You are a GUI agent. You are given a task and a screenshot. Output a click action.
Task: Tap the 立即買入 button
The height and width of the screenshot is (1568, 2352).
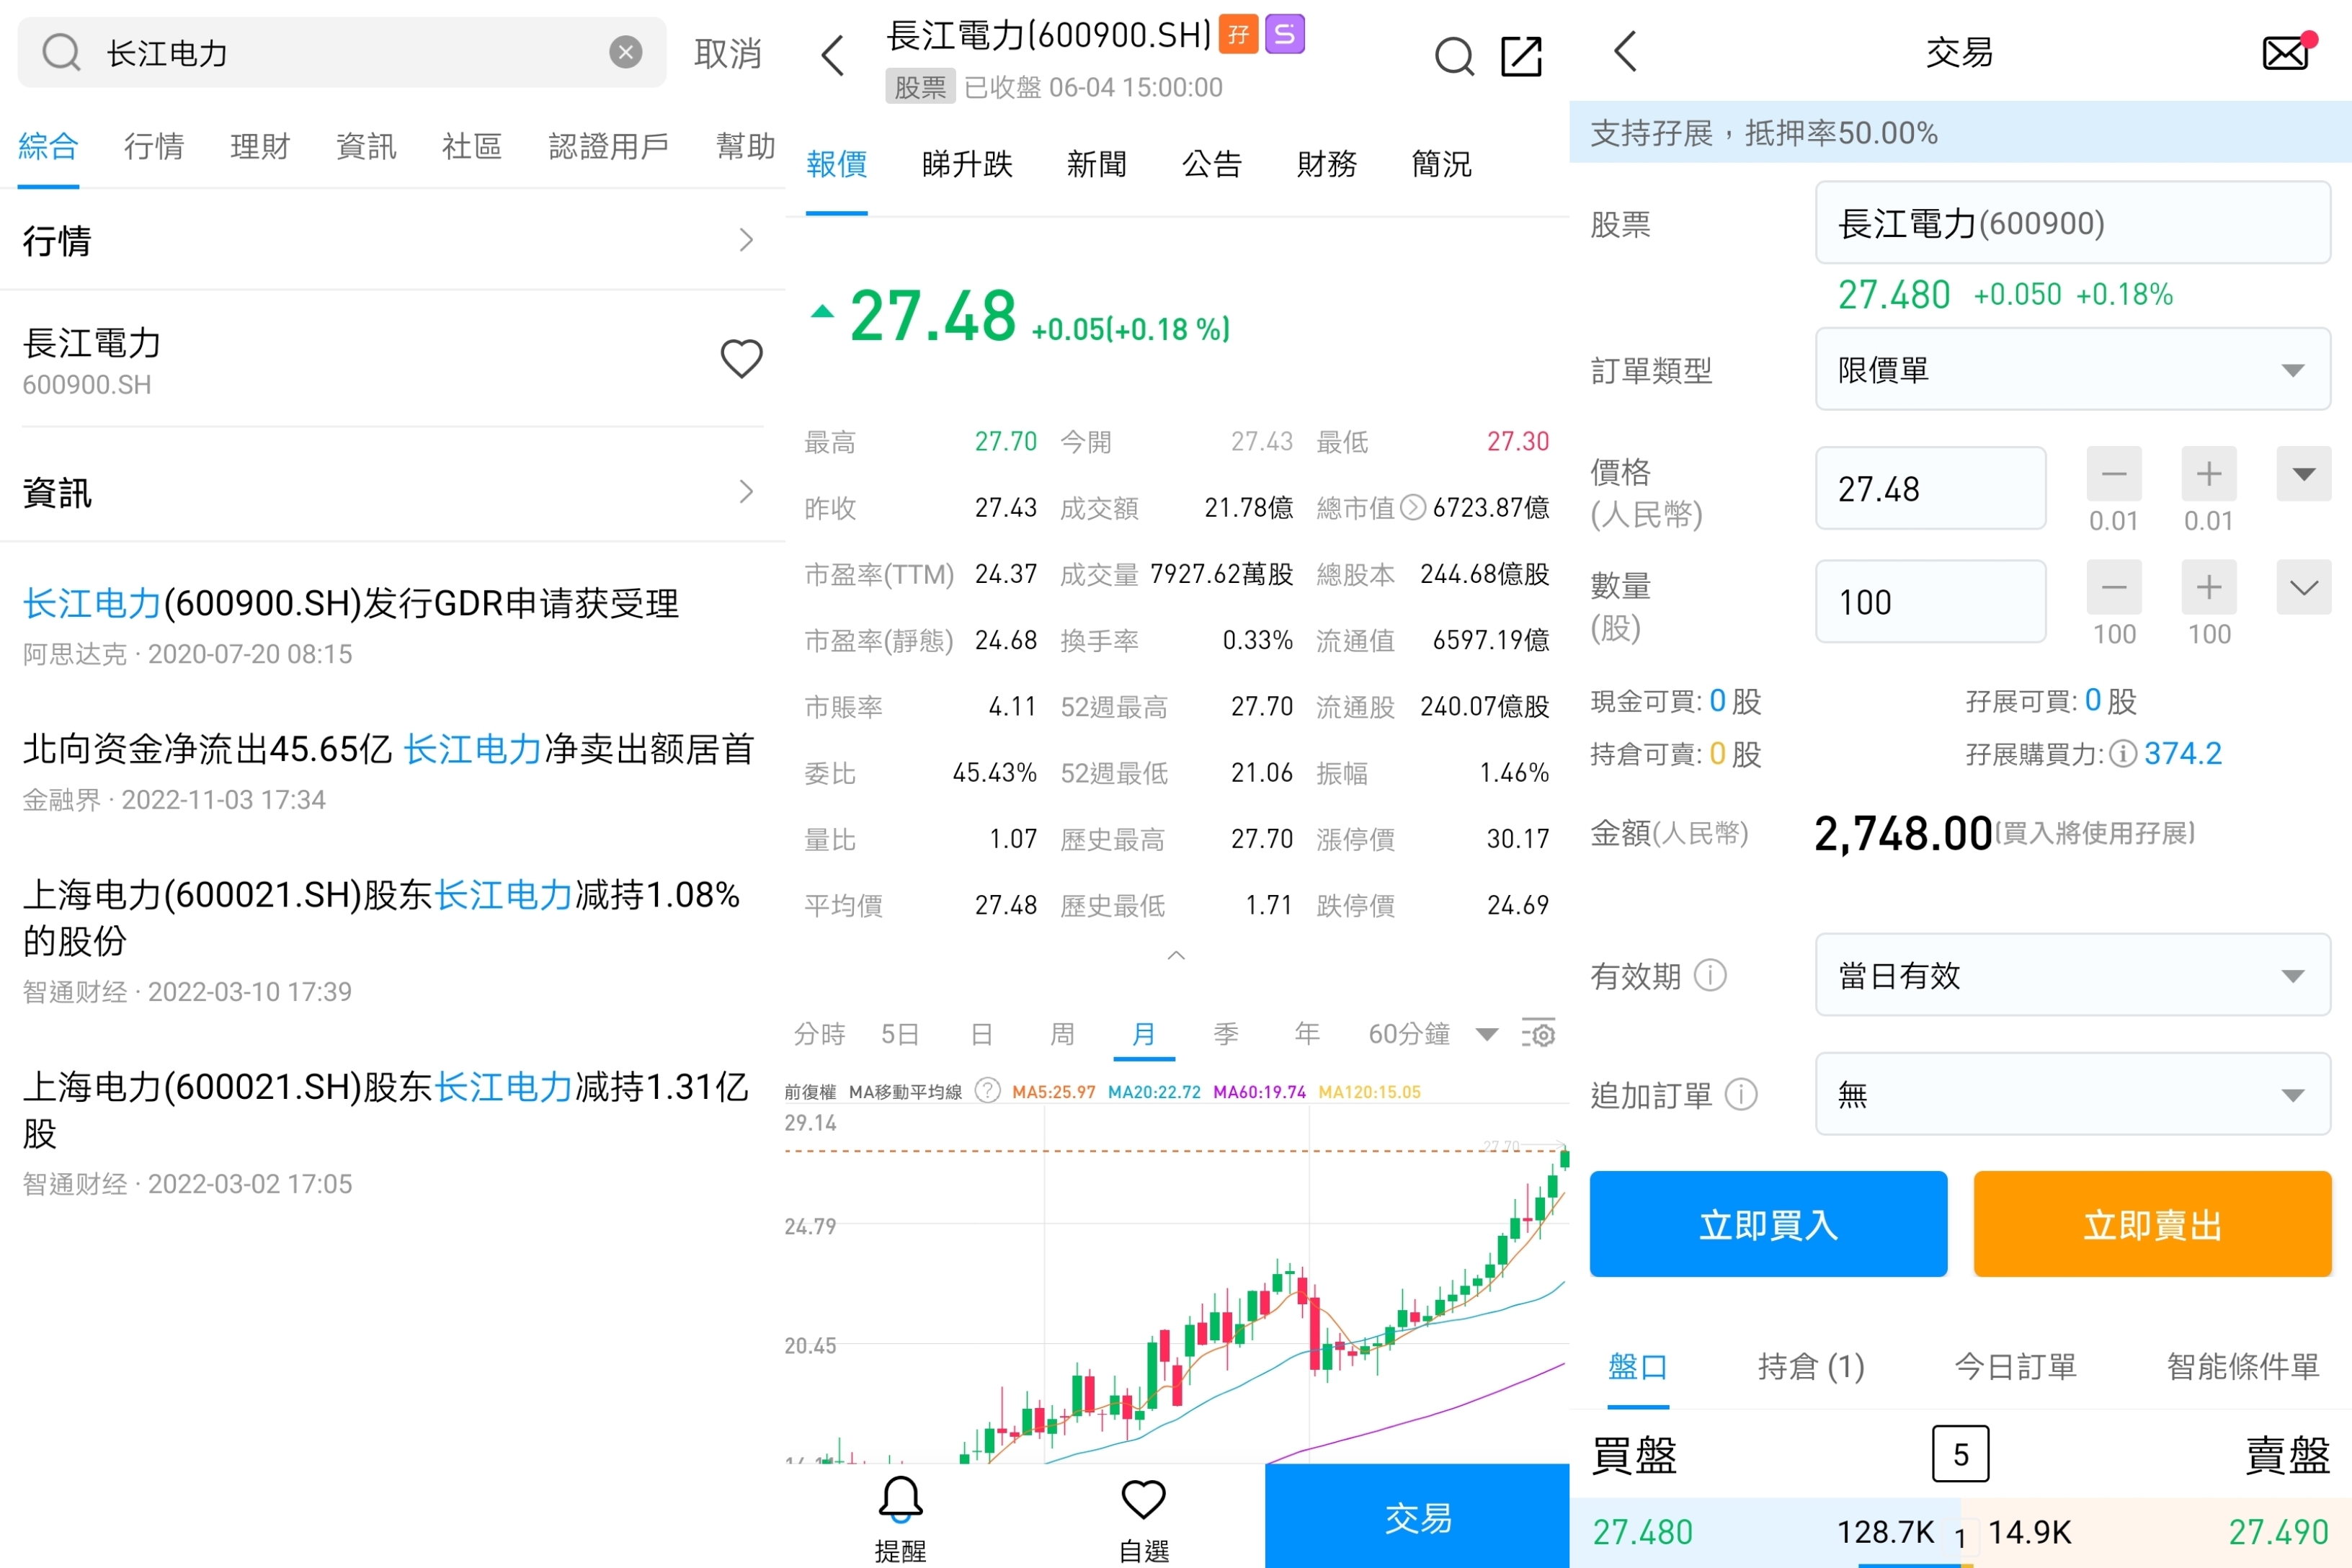point(1768,1224)
